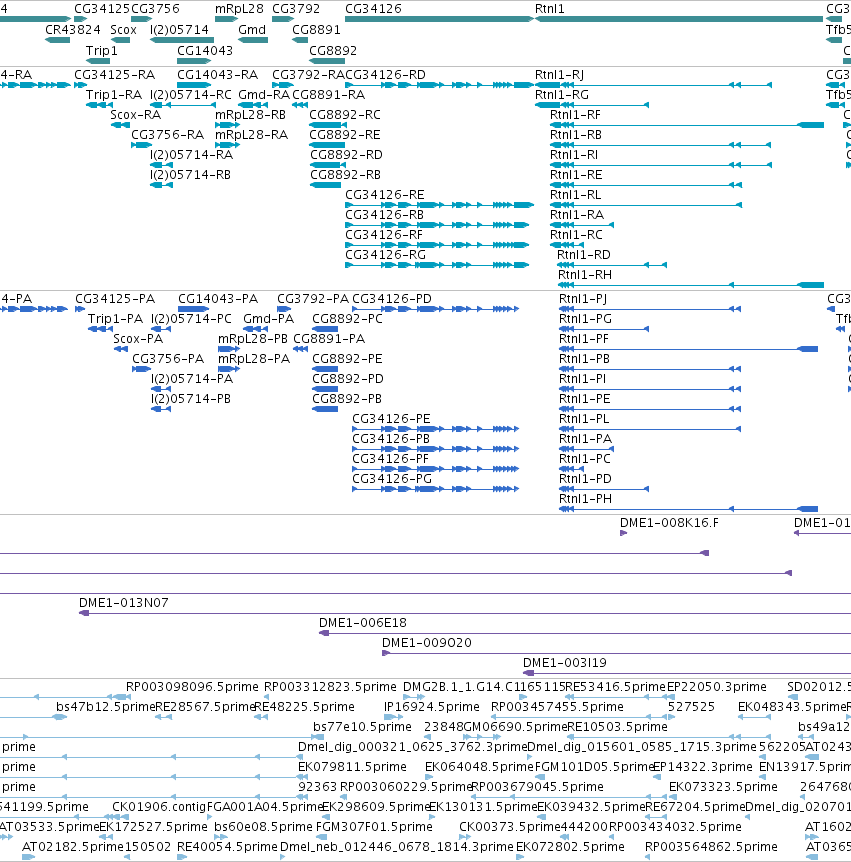Select BAC clone DME1-003I19 label
This screenshot has width=851, height=862.
565,663
